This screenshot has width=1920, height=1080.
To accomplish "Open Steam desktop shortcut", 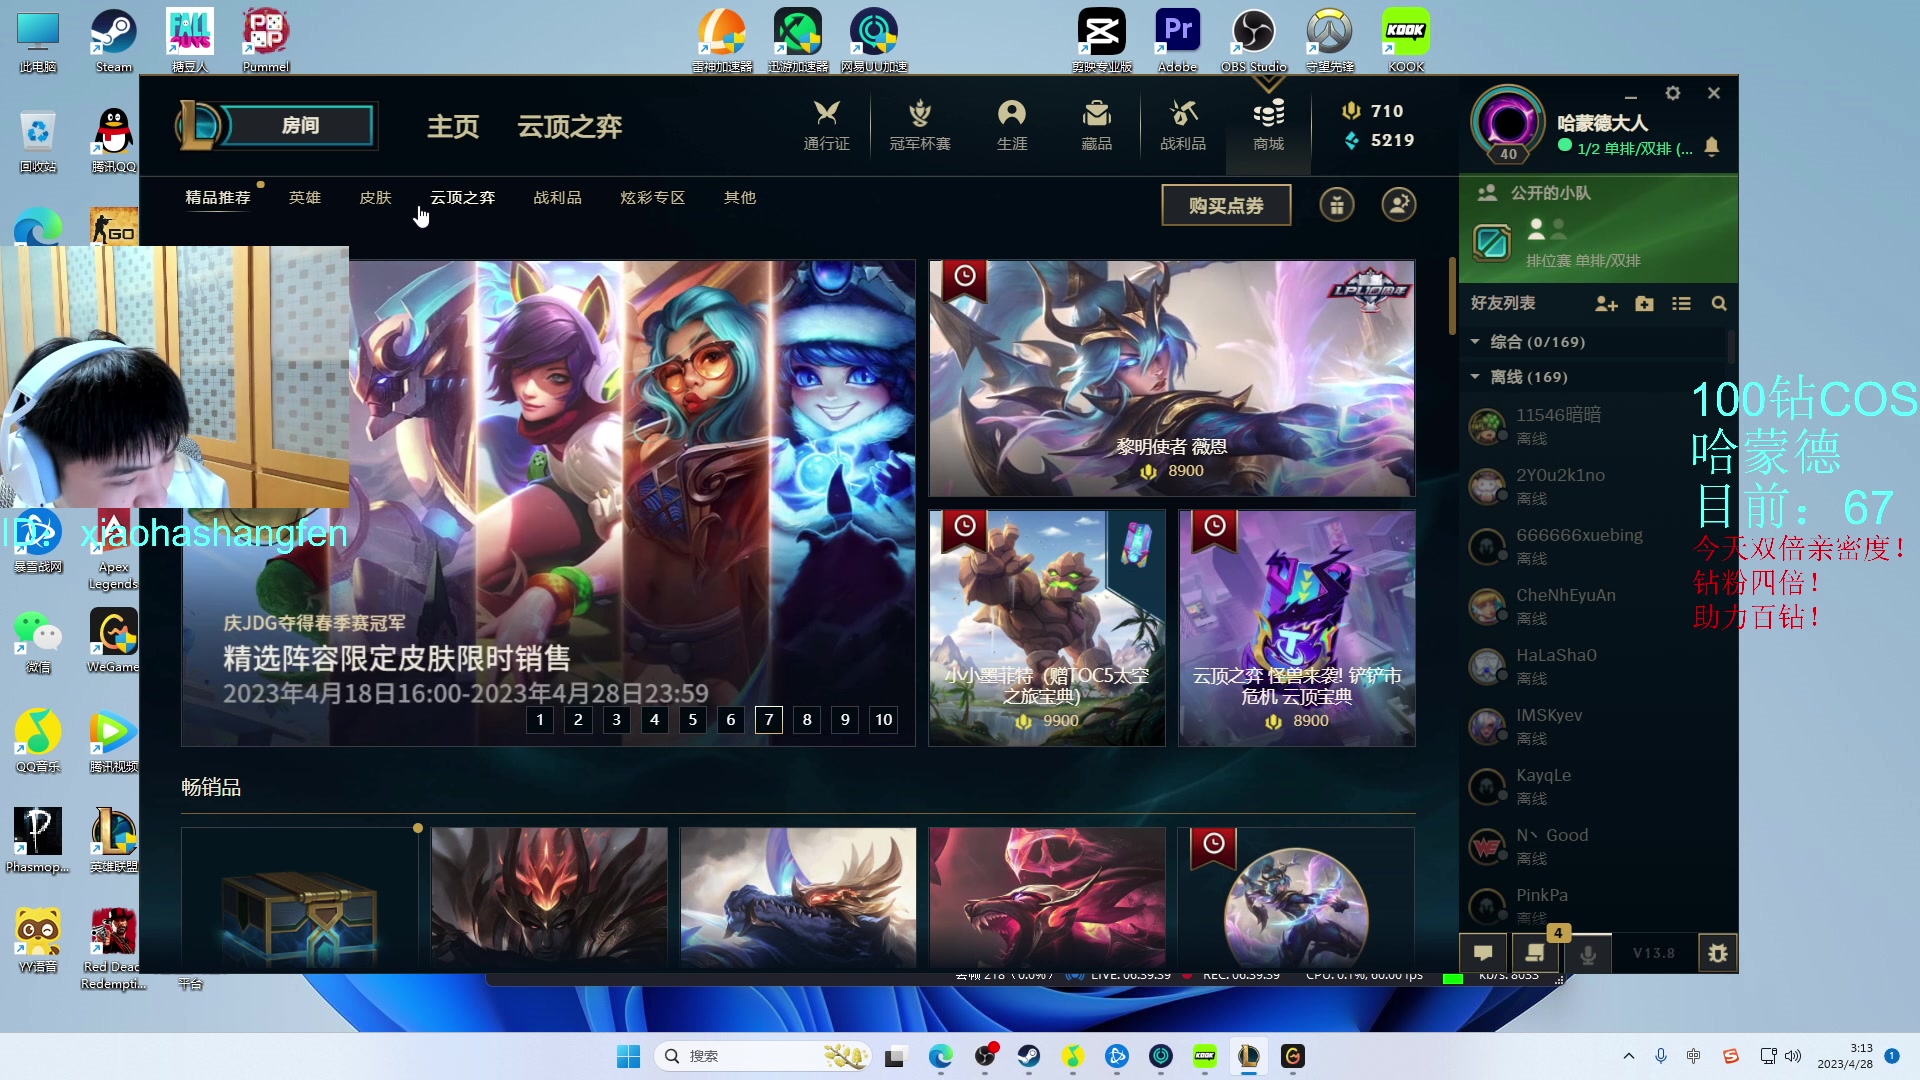I will coord(113,41).
